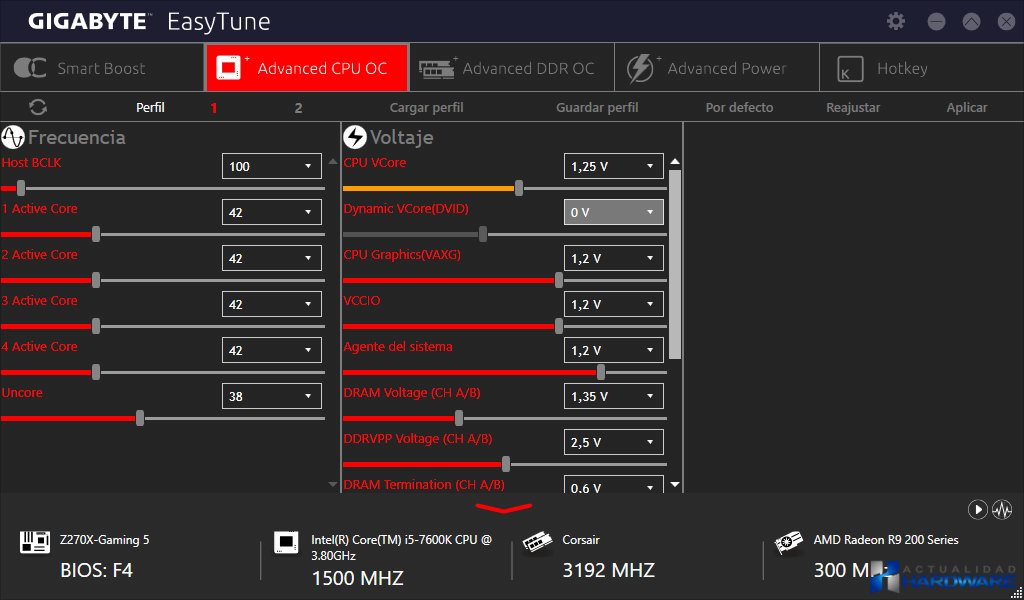
Task: Click the Voltaje panel scrollbar down arrow
Action: tap(675, 484)
